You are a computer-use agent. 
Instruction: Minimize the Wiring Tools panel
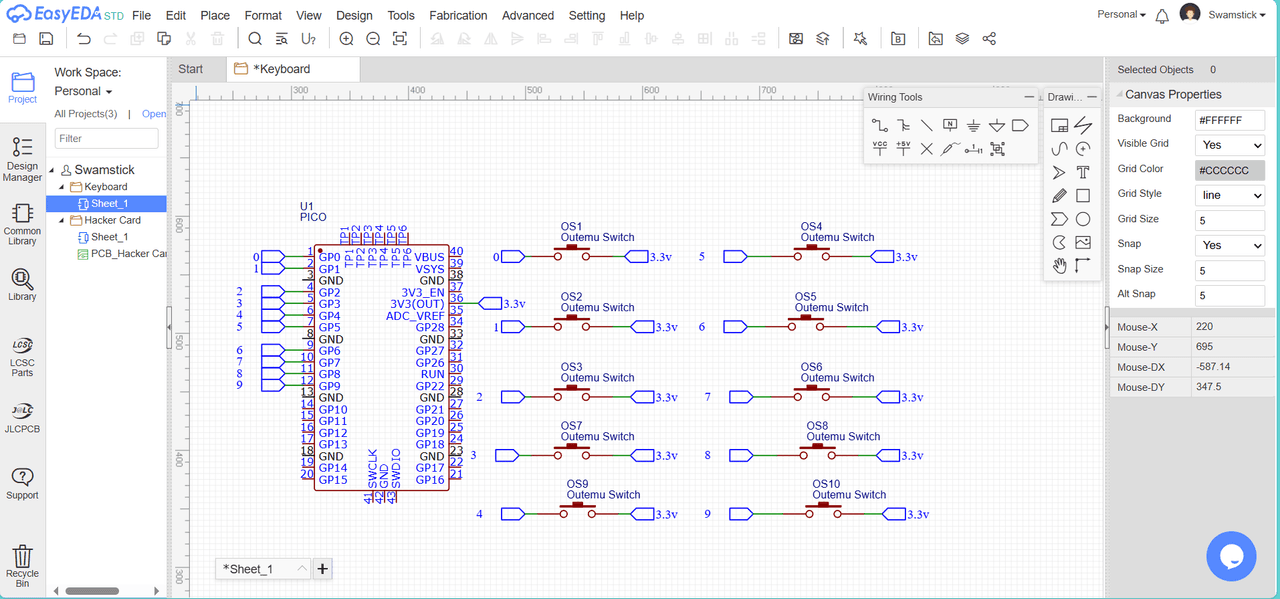pos(1029,97)
